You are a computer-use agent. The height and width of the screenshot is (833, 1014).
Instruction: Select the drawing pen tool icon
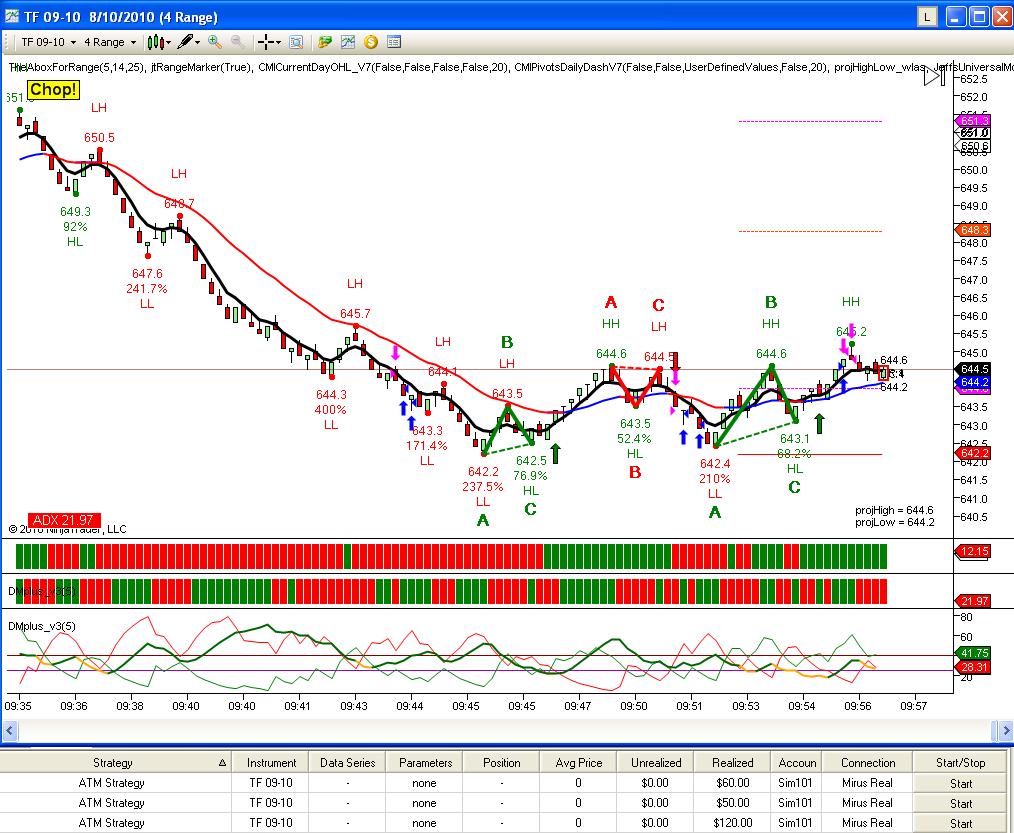(186, 42)
